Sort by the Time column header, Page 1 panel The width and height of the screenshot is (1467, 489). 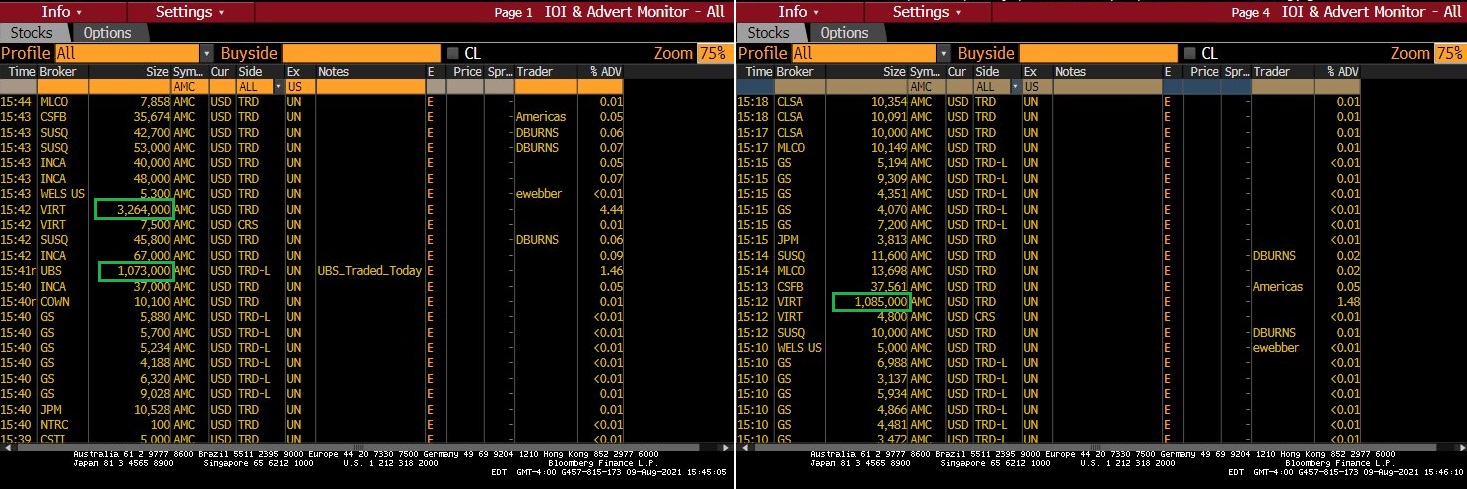point(19,72)
